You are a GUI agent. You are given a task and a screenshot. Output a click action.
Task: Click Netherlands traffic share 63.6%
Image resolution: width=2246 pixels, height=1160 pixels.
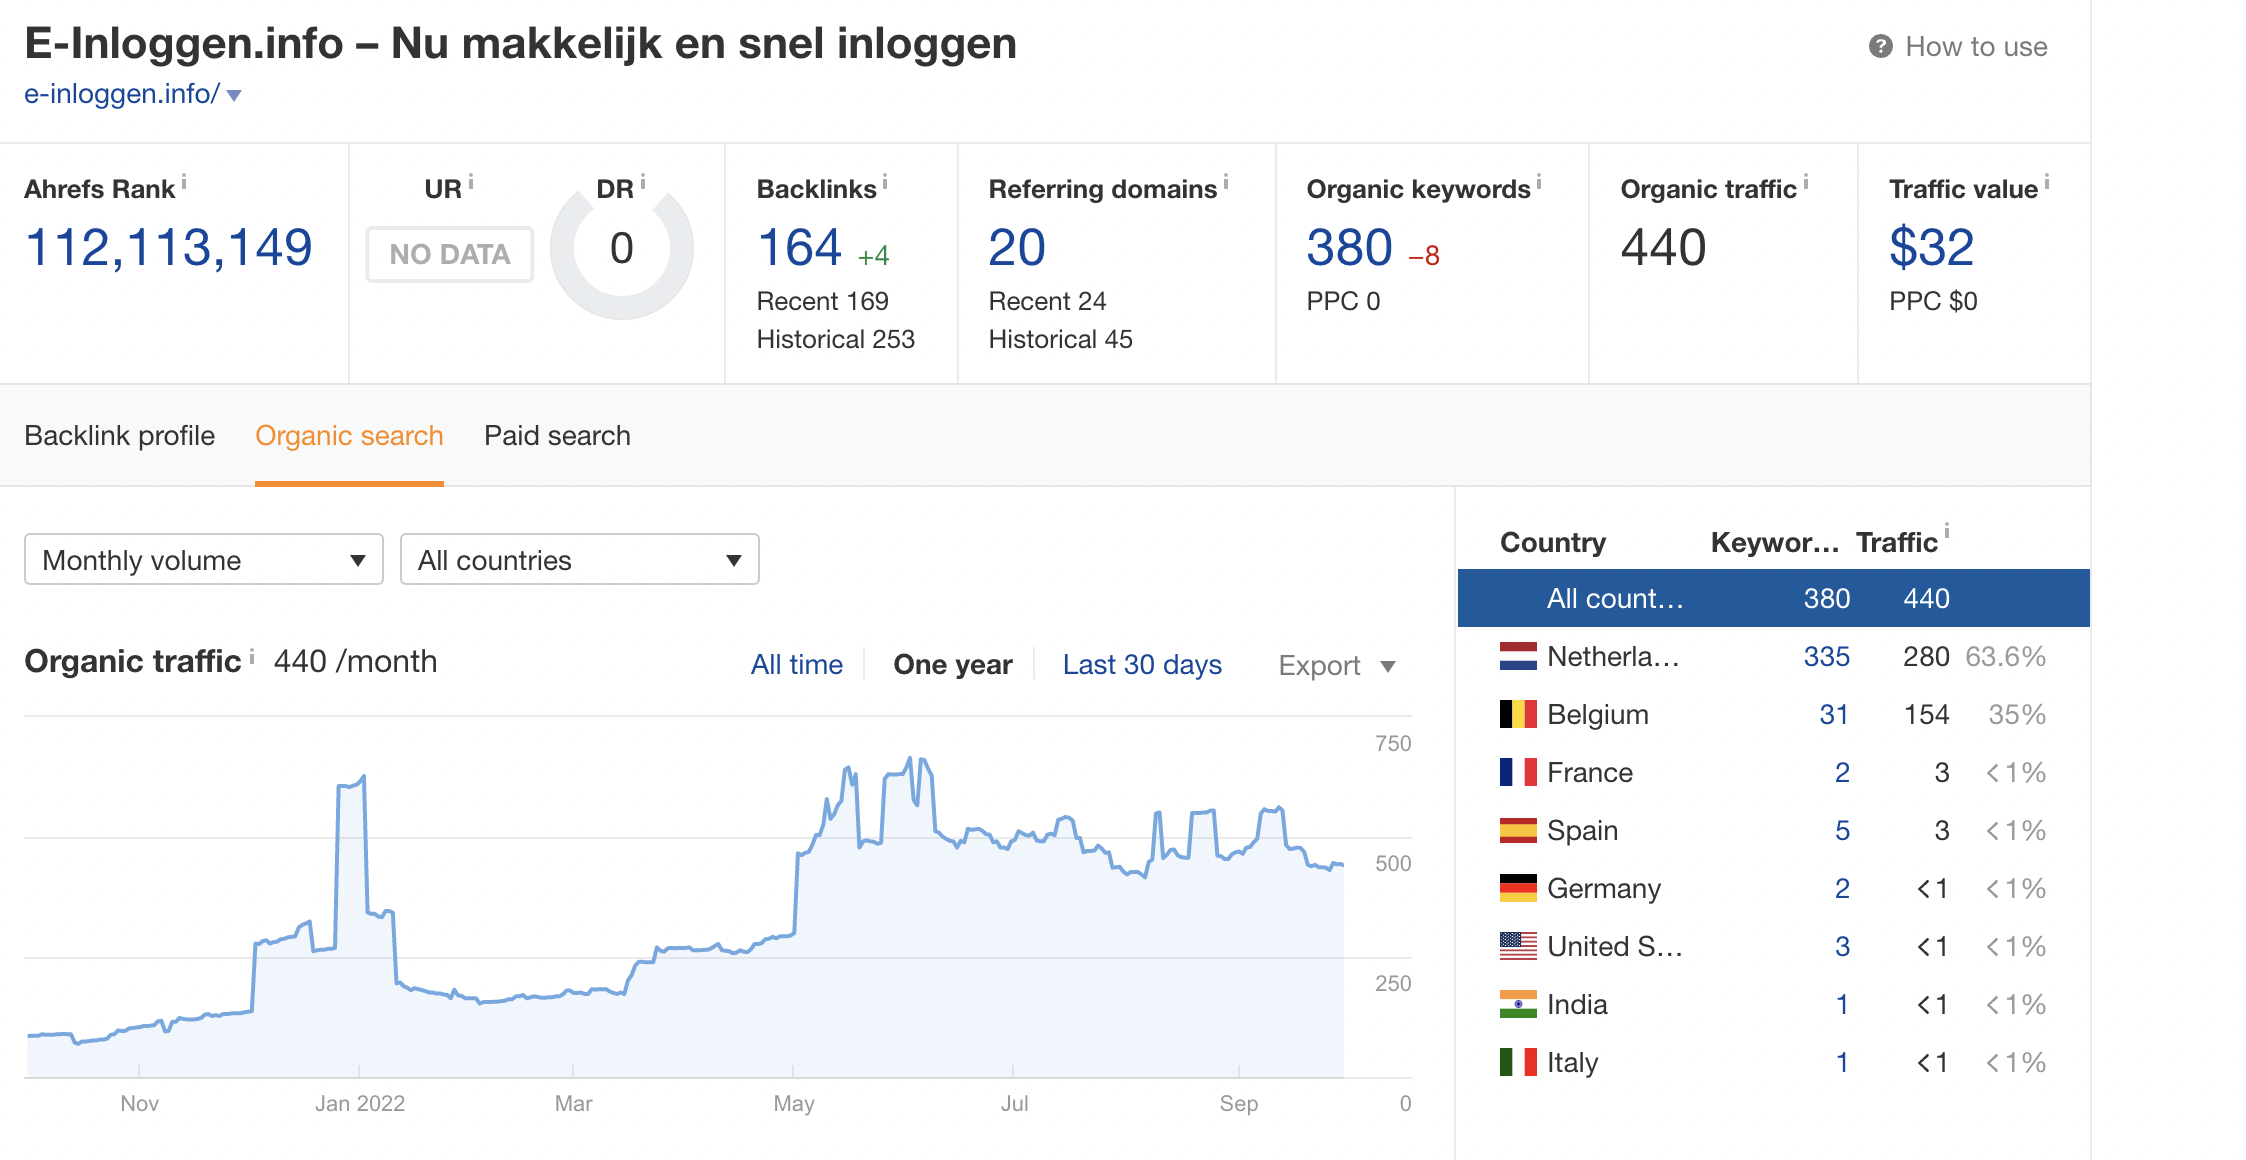click(x=2005, y=657)
